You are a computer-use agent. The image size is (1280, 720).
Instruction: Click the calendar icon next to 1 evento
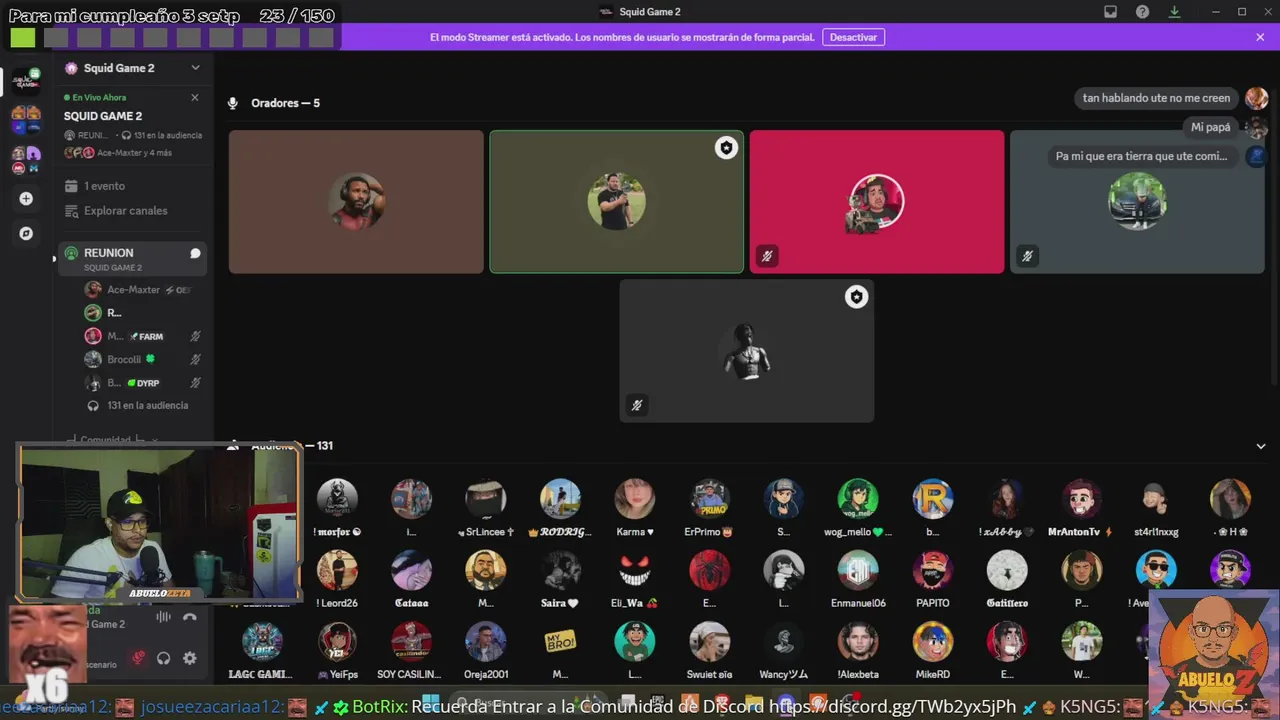71,186
